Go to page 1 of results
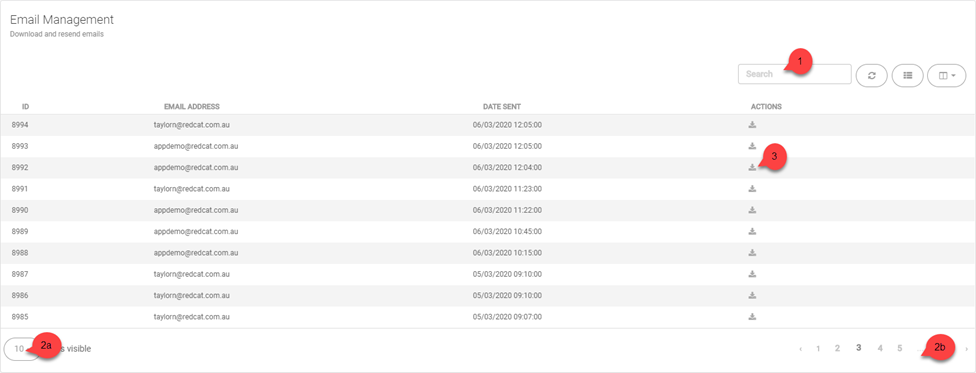The width and height of the screenshot is (976, 373). (818, 348)
